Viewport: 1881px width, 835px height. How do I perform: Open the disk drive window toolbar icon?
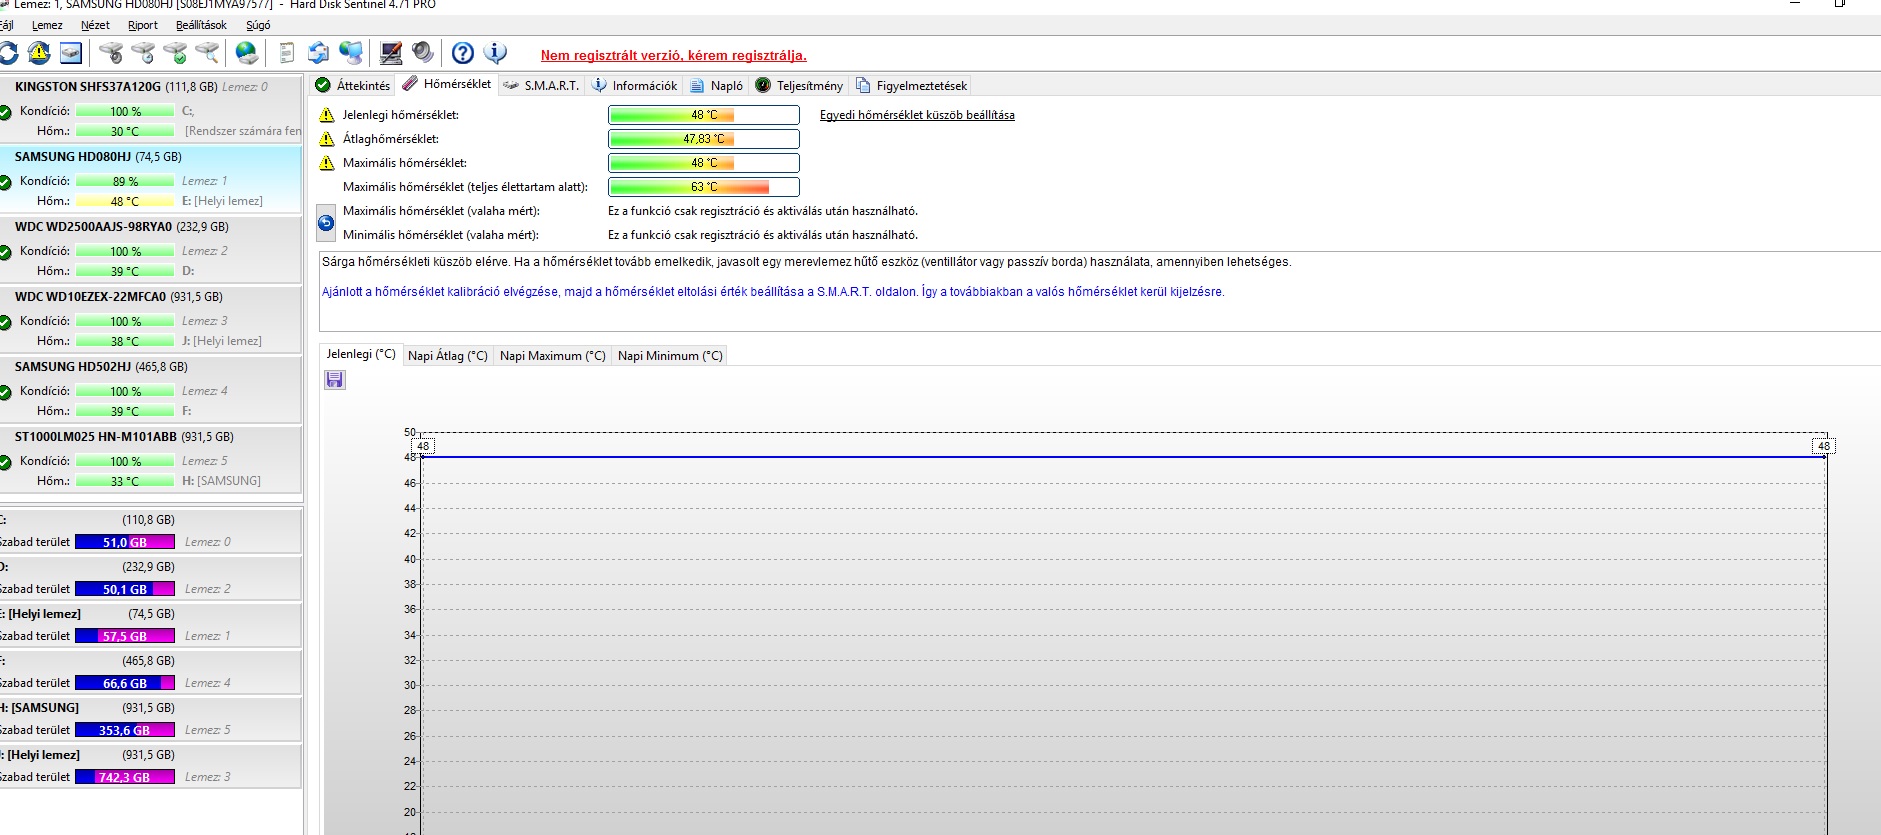pyautogui.click(x=71, y=53)
